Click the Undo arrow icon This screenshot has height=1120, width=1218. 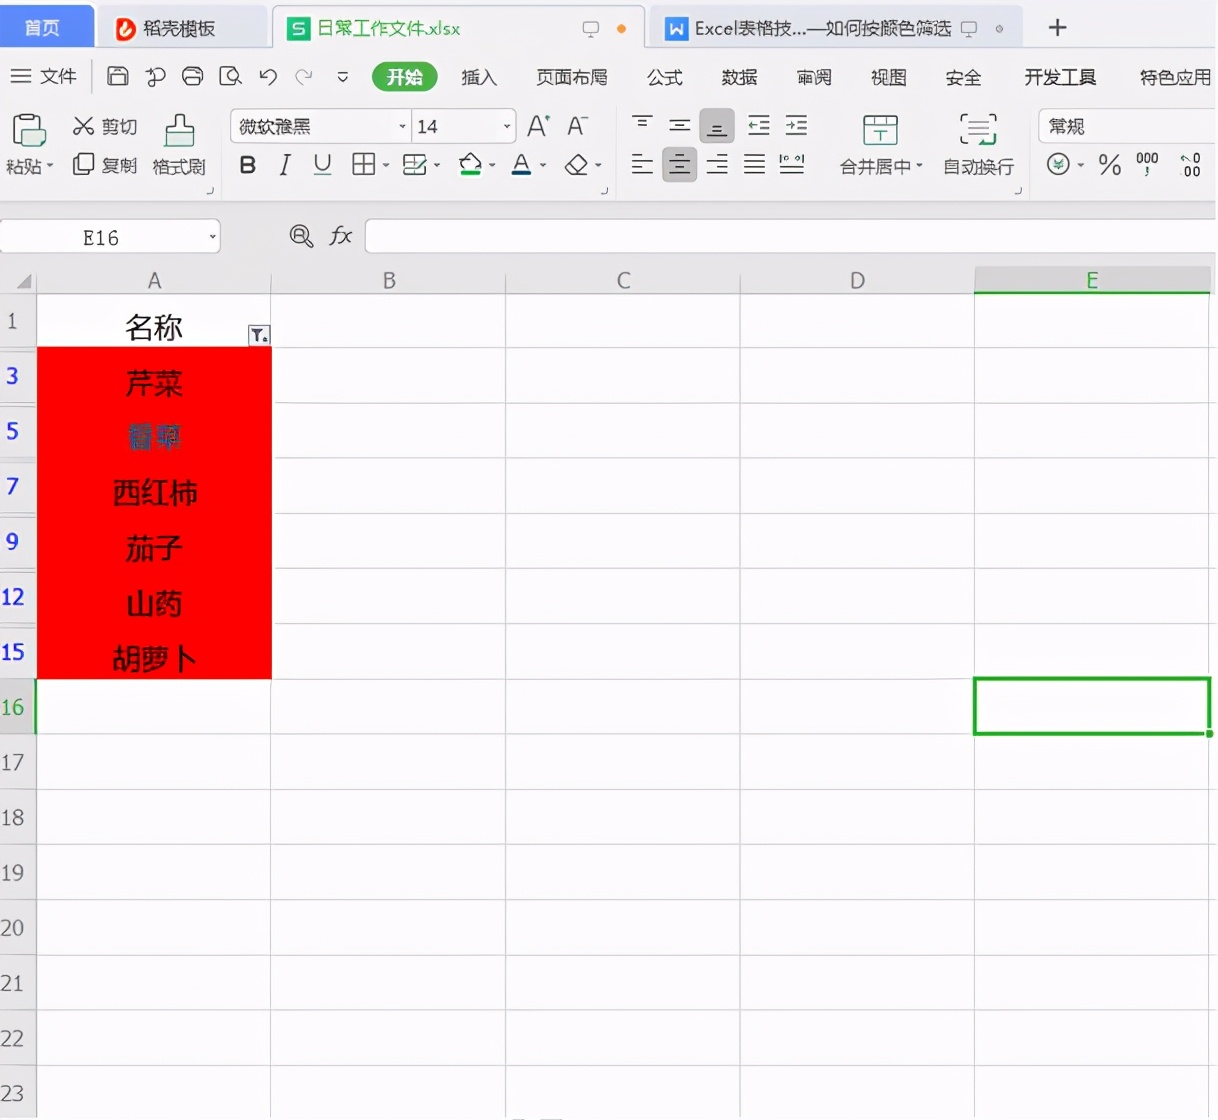[268, 76]
